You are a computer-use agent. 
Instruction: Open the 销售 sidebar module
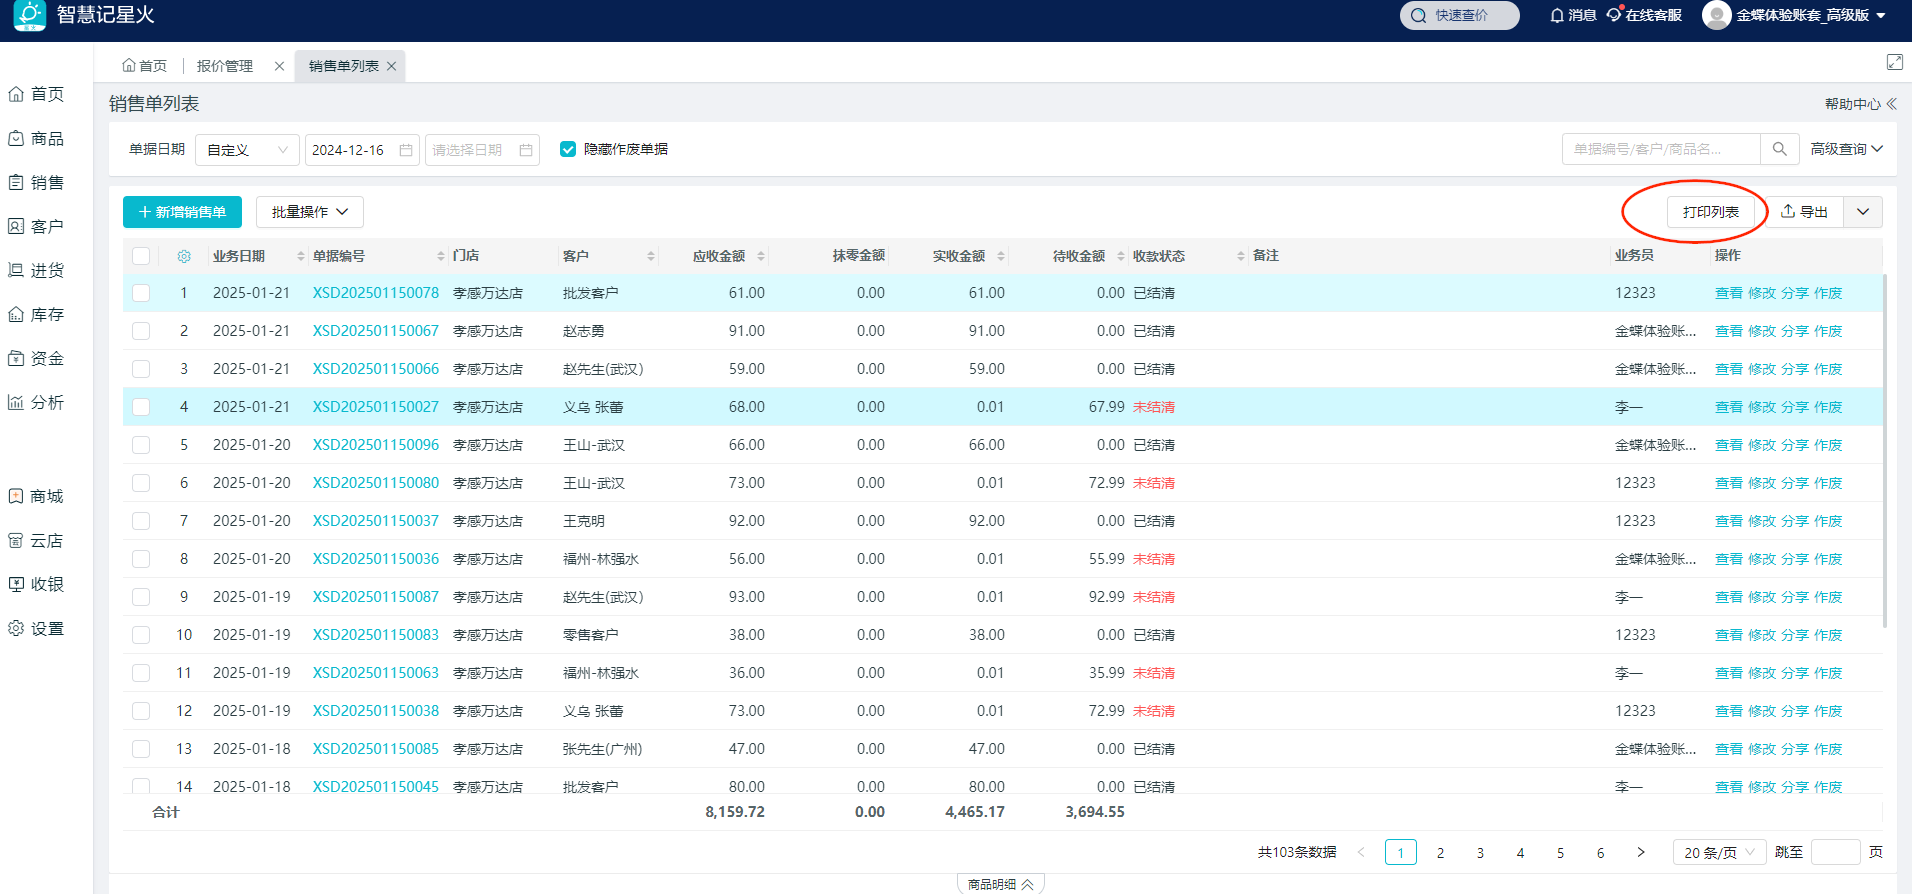pos(37,182)
